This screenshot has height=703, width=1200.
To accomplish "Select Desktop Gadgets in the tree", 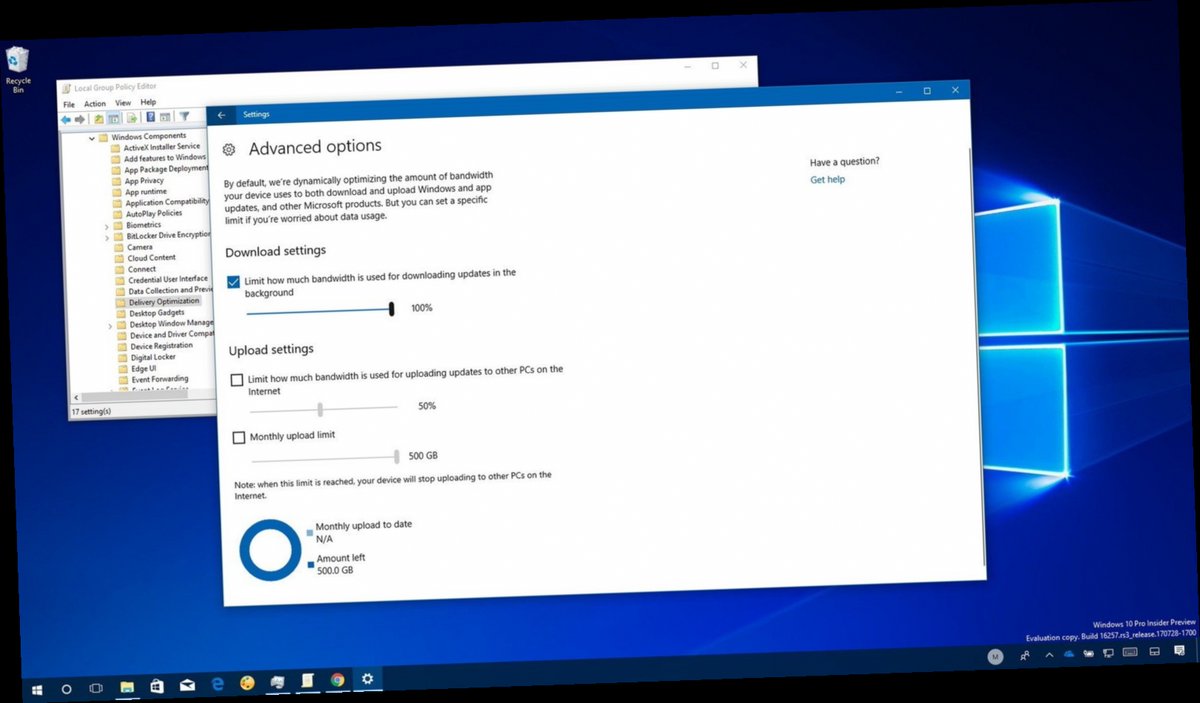I will coord(157,313).
